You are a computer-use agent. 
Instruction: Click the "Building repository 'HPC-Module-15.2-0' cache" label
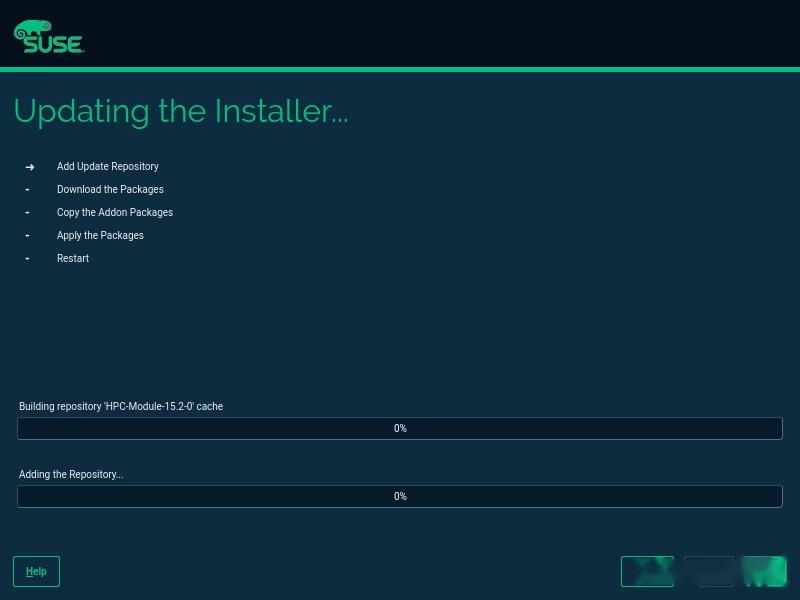pyautogui.click(x=120, y=406)
